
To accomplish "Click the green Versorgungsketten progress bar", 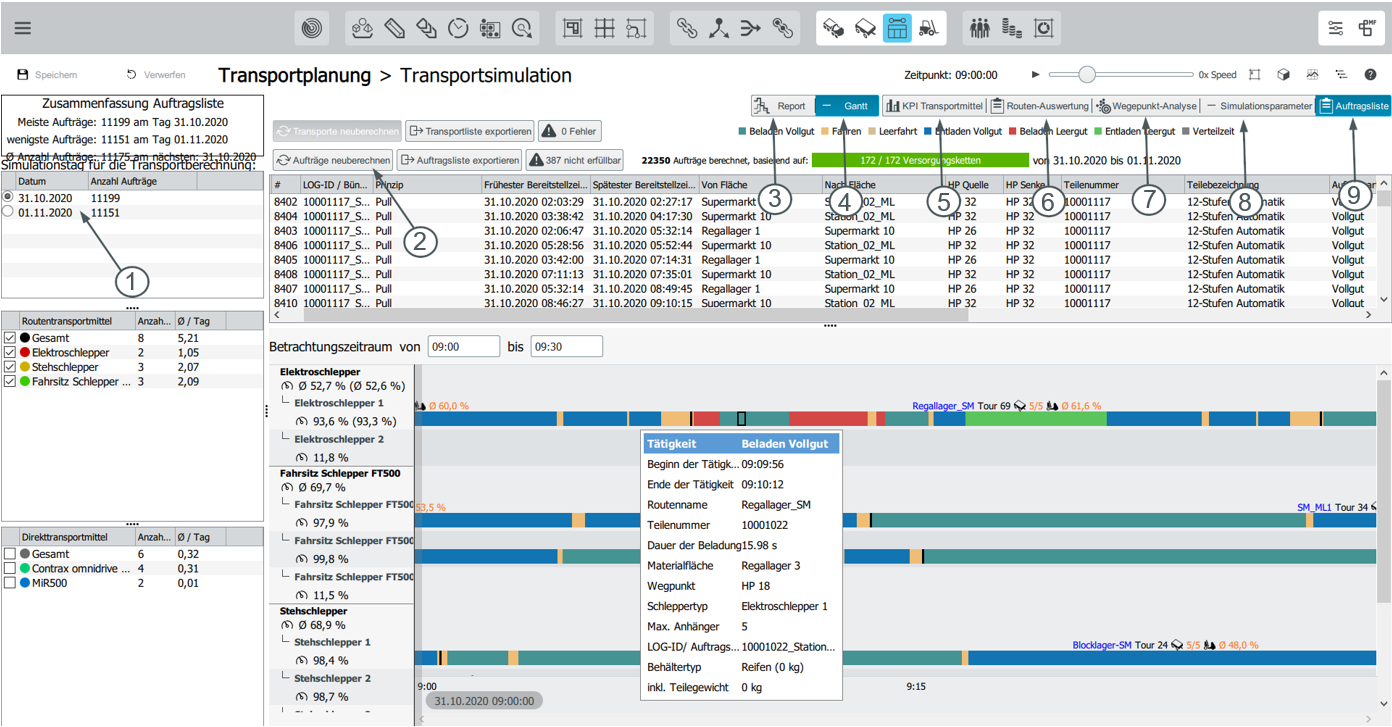I will tap(919, 160).
